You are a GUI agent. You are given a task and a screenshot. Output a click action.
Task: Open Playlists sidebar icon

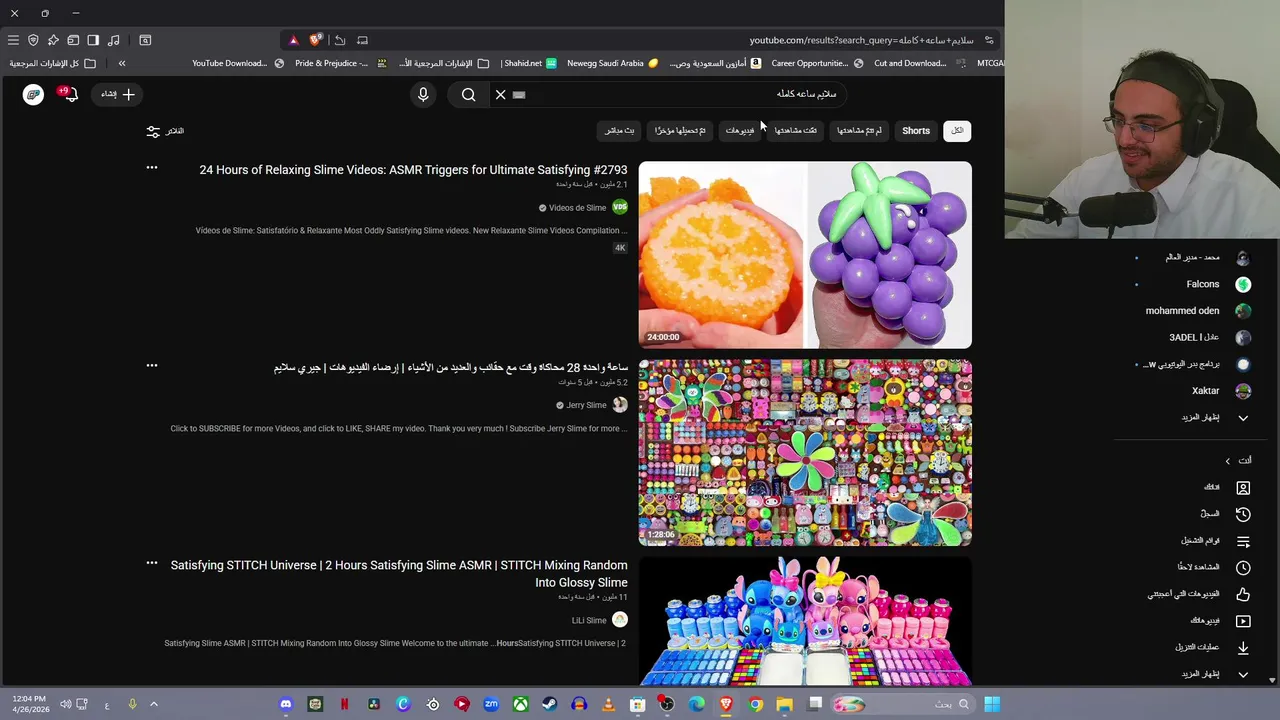tap(1243, 541)
